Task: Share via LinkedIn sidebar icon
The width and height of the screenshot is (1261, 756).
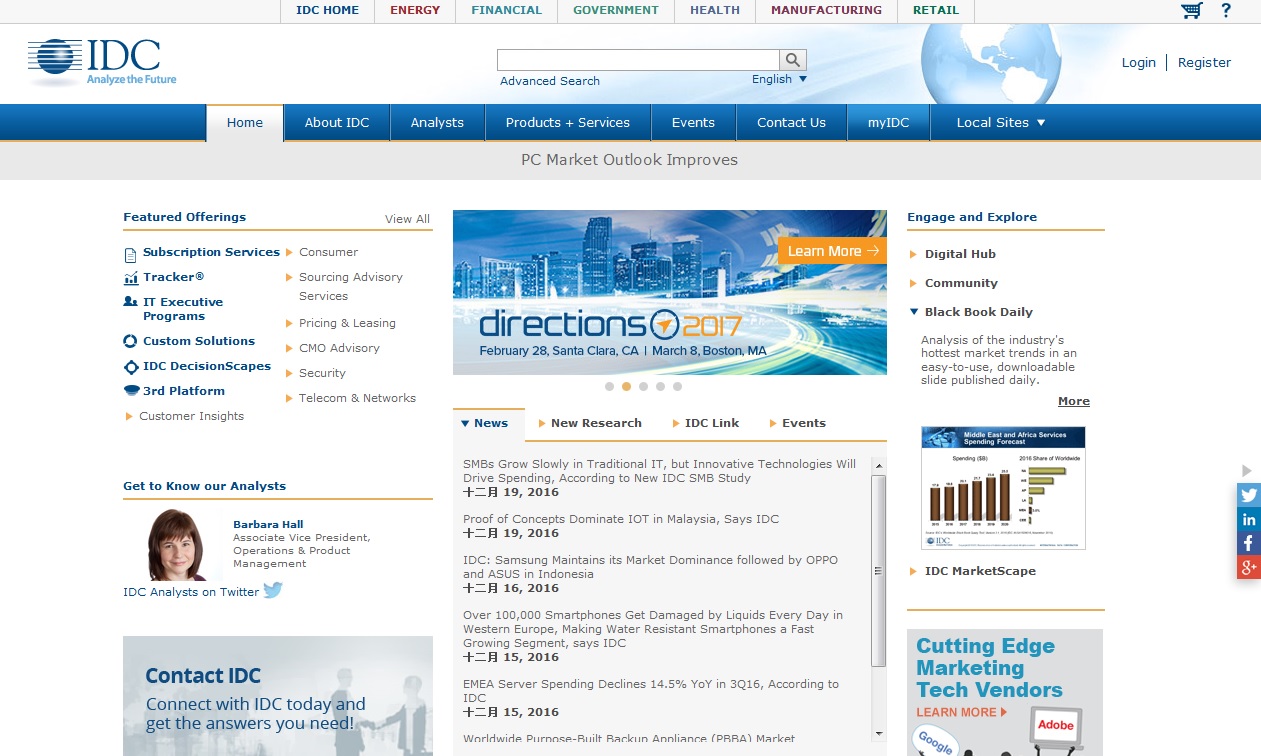Action: tap(1249, 519)
